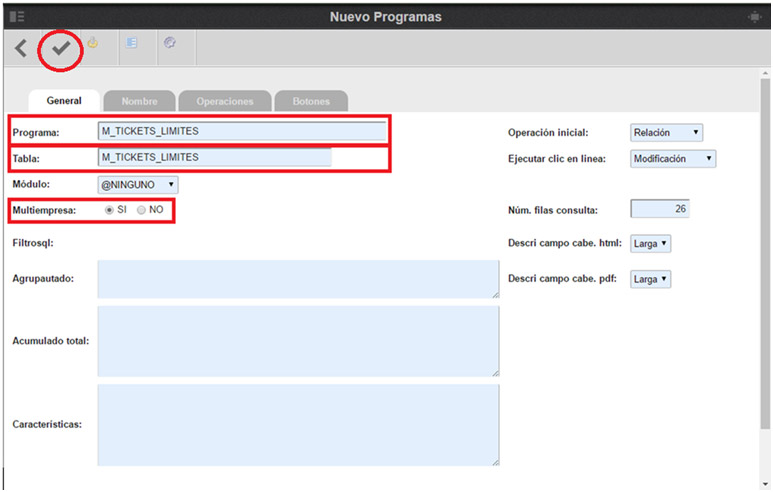Open the Módulo @NINGUNO dropdown

pos(138,185)
